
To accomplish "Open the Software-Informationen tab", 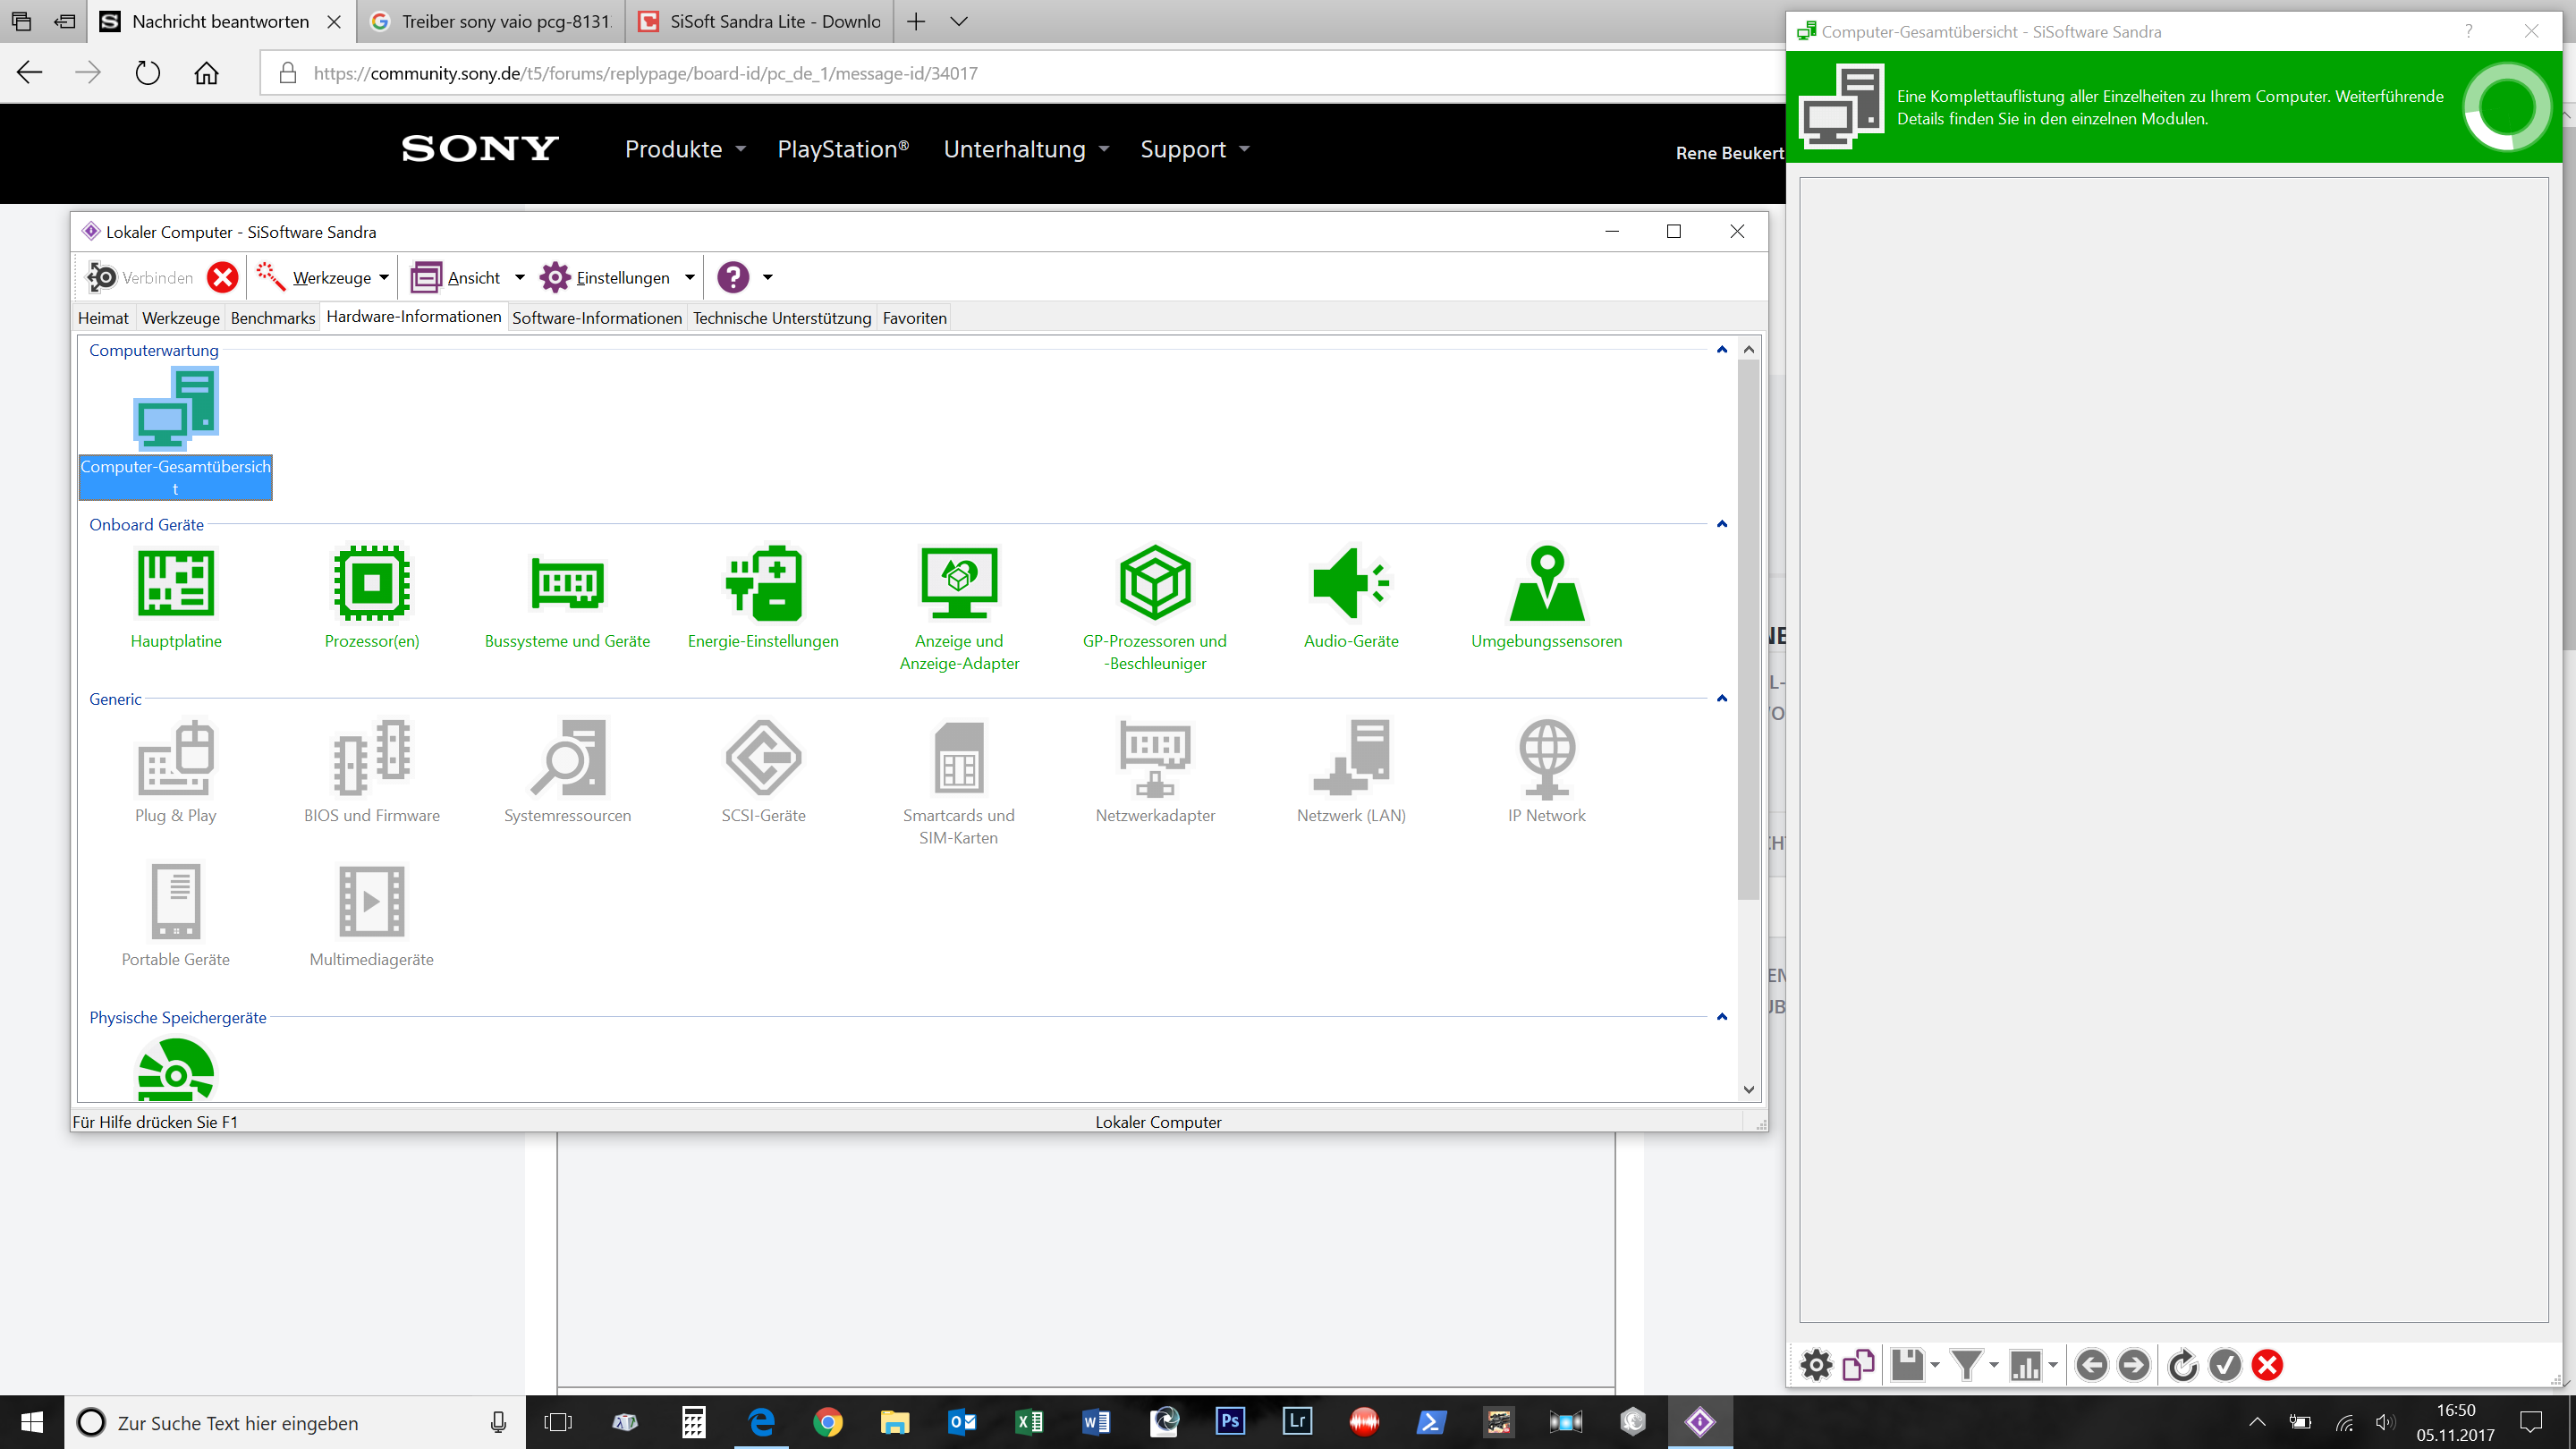I will (x=597, y=318).
